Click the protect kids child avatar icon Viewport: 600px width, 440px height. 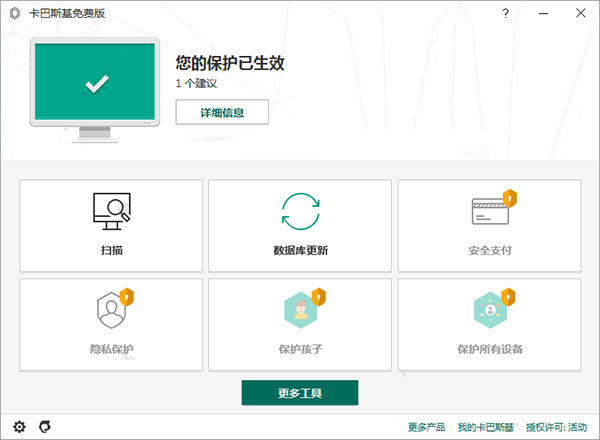tap(300, 310)
